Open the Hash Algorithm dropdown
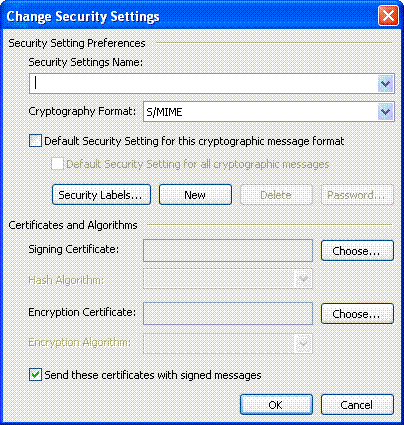Viewport: 404px width, 425px height. pos(228,279)
